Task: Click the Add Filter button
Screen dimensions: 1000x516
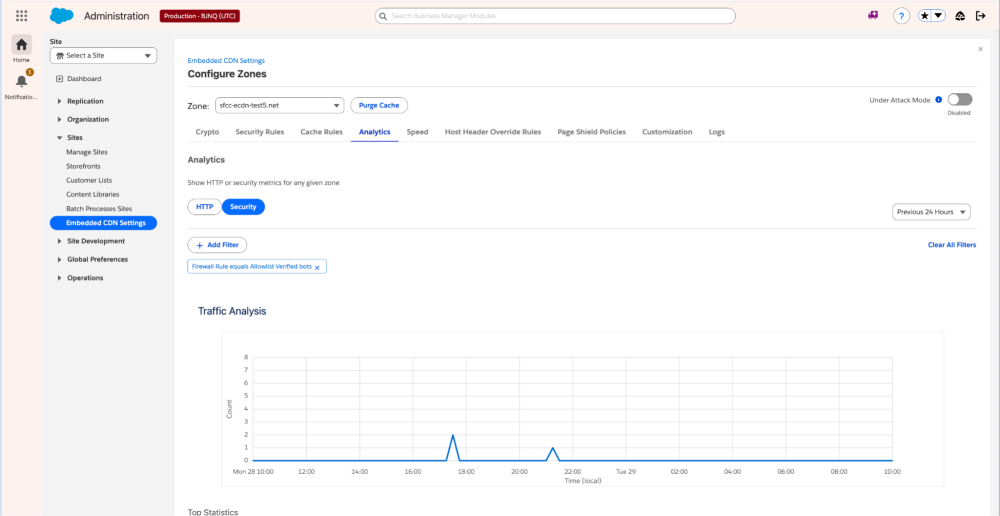Action: point(217,245)
